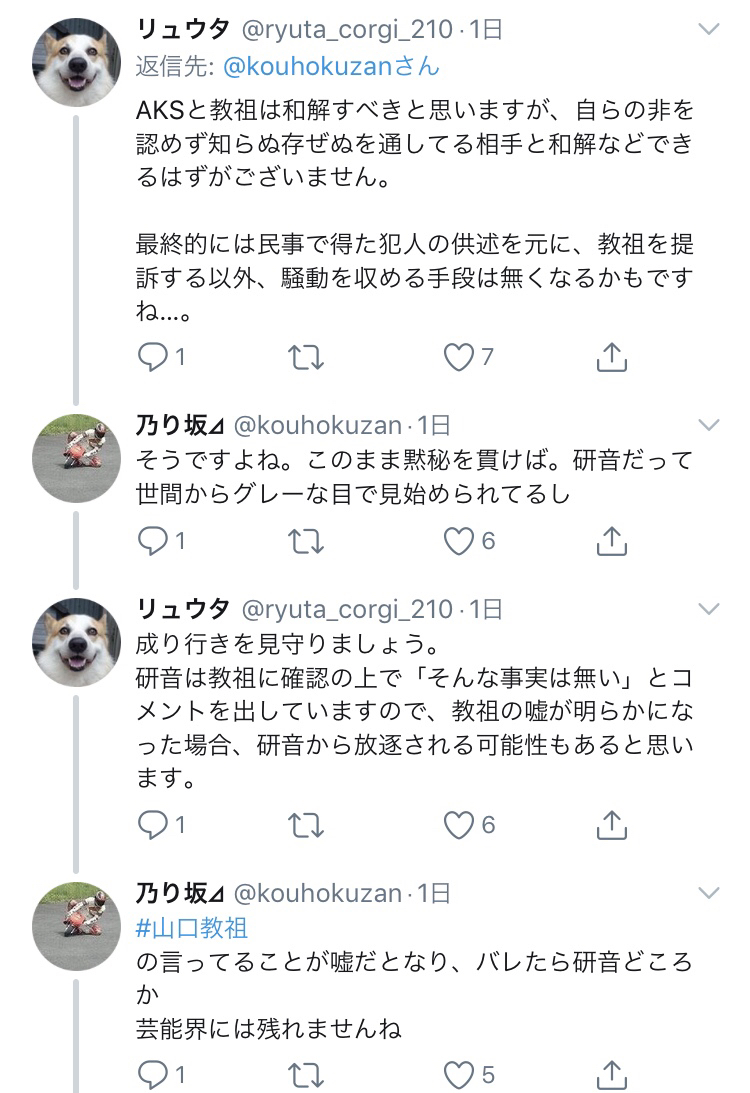The height and width of the screenshot is (1093, 750).
Task: Retweet the tweet starting そうですよね
Action: pyautogui.click(x=305, y=541)
